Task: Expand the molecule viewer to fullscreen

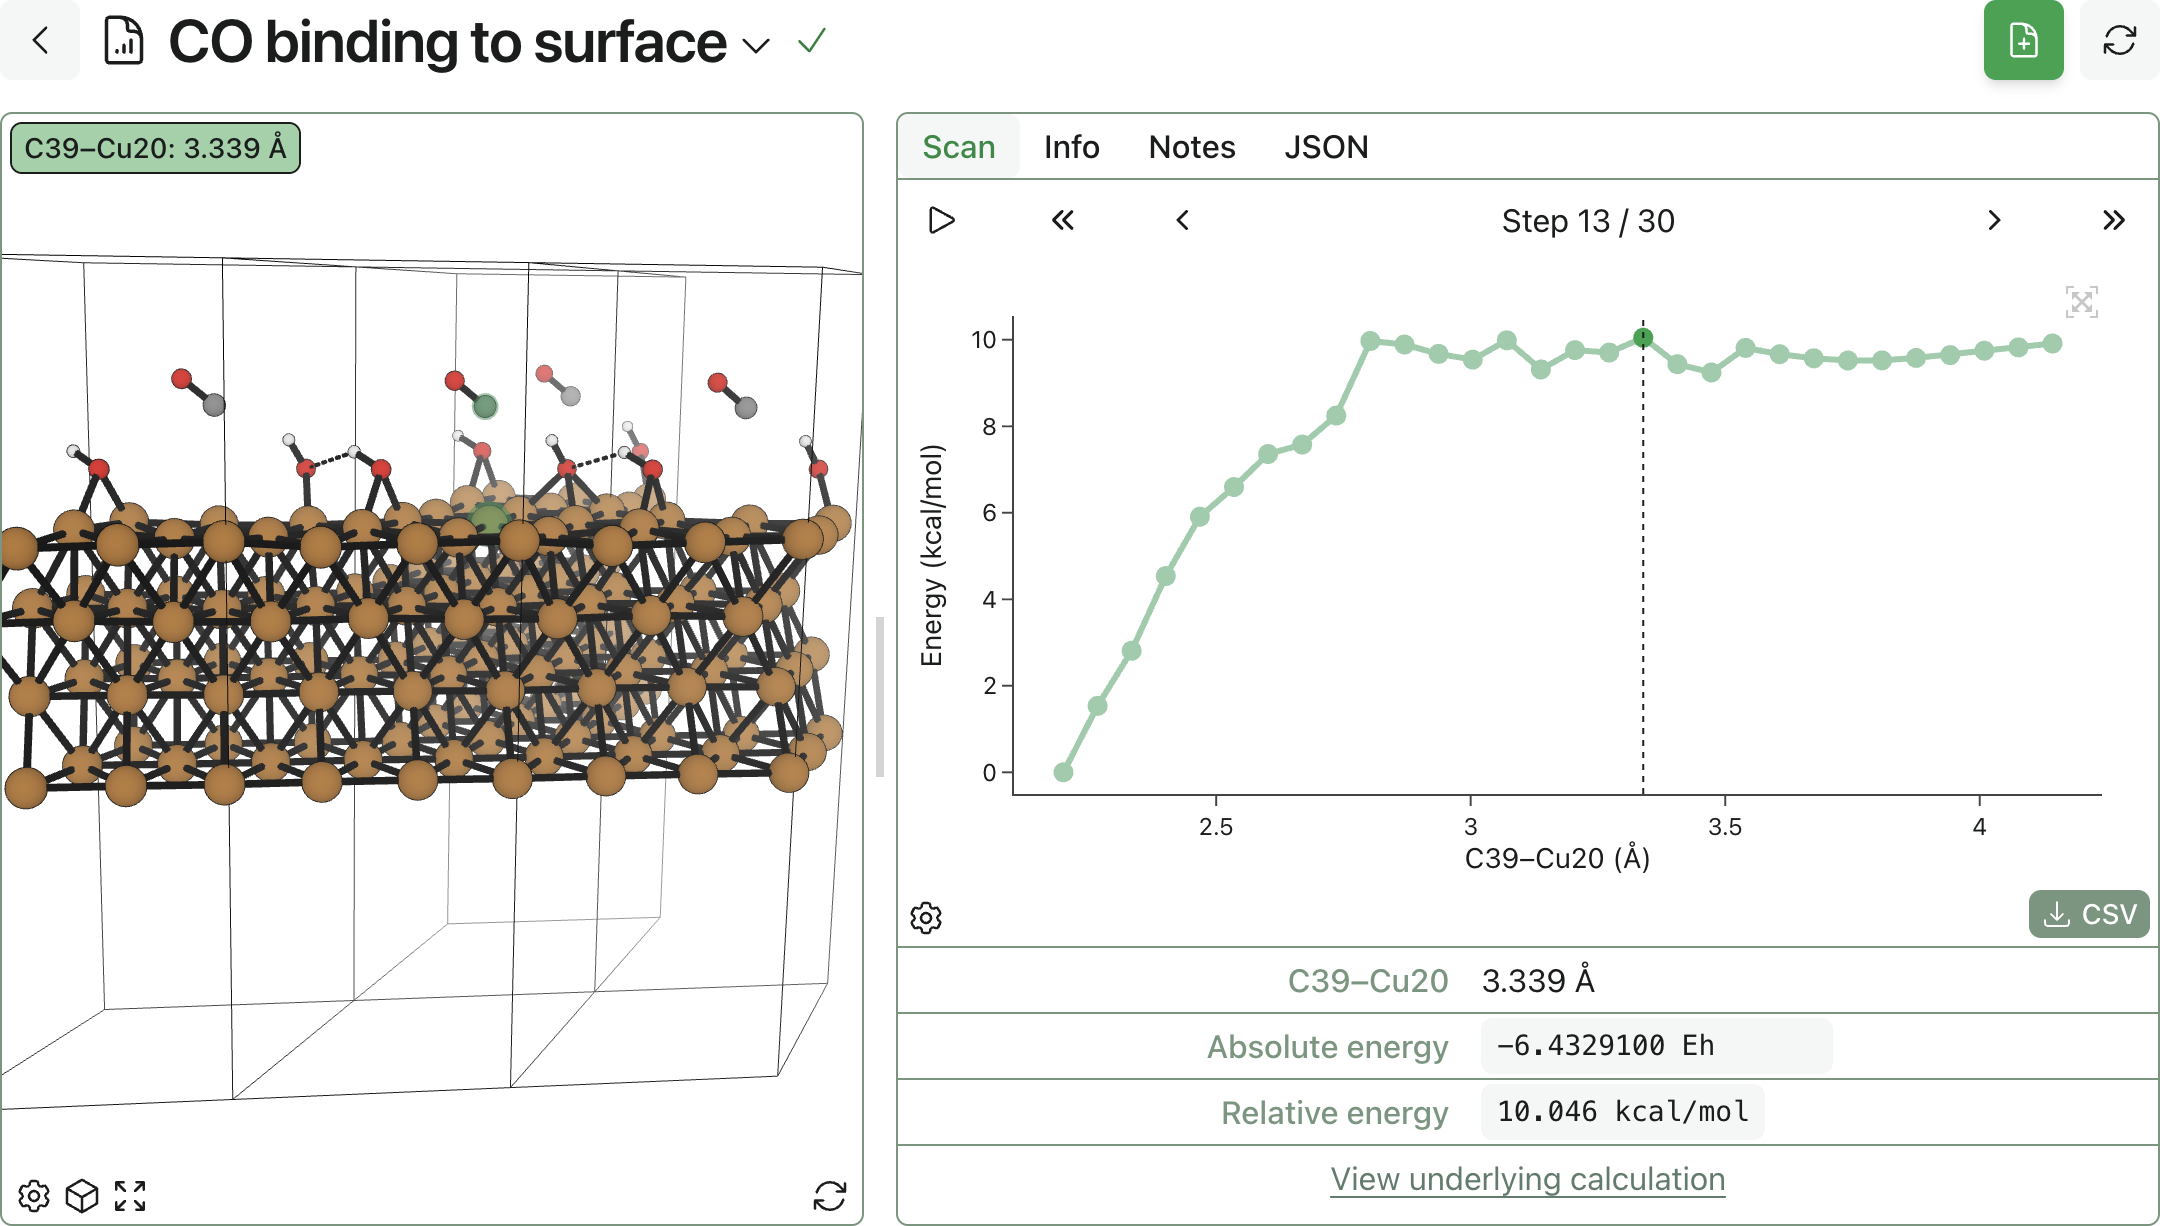Action: point(130,1195)
